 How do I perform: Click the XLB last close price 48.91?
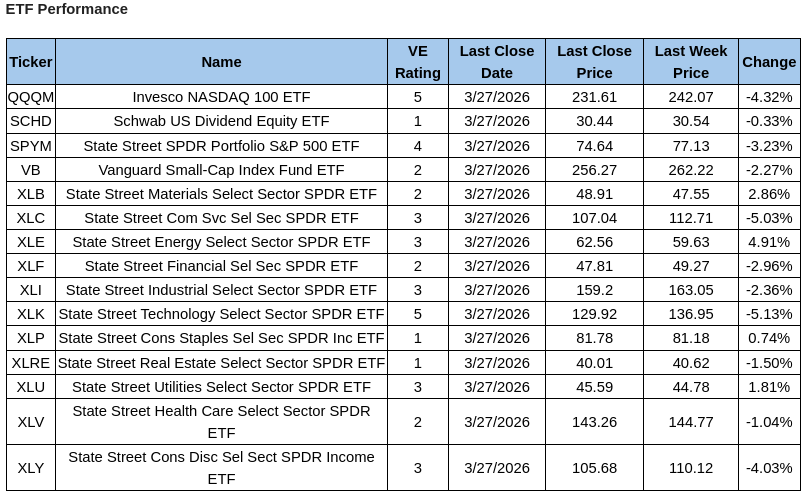[594, 194]
